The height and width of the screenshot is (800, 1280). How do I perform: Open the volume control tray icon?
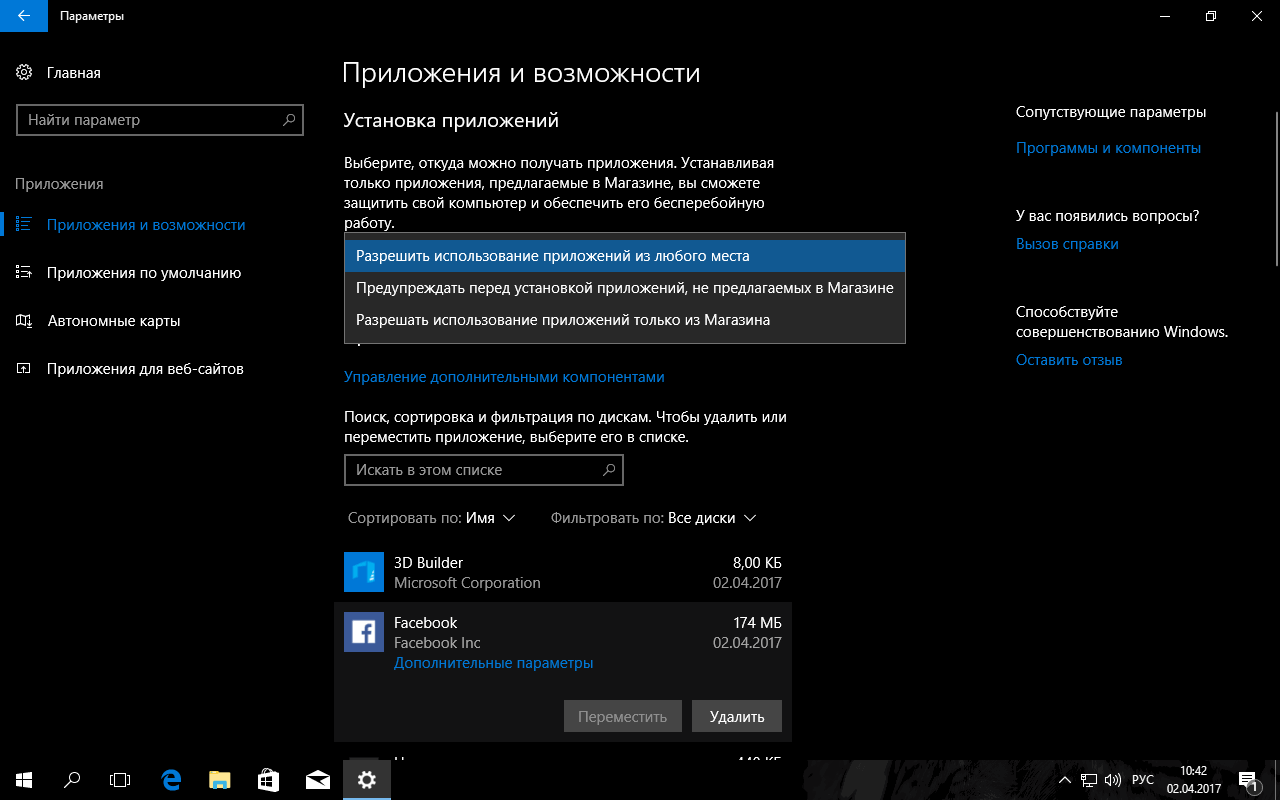click(x=1113, y=780)
